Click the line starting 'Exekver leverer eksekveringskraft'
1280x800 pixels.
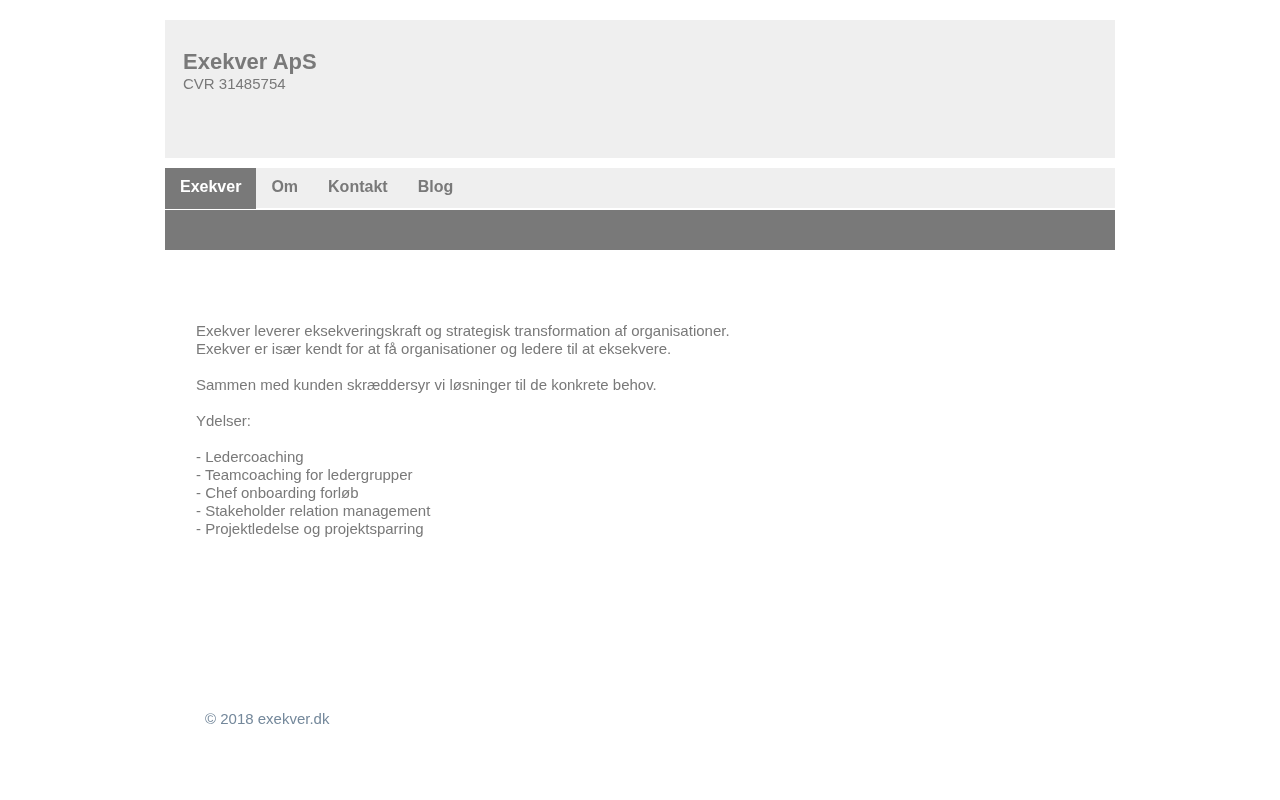click(462, 331)
